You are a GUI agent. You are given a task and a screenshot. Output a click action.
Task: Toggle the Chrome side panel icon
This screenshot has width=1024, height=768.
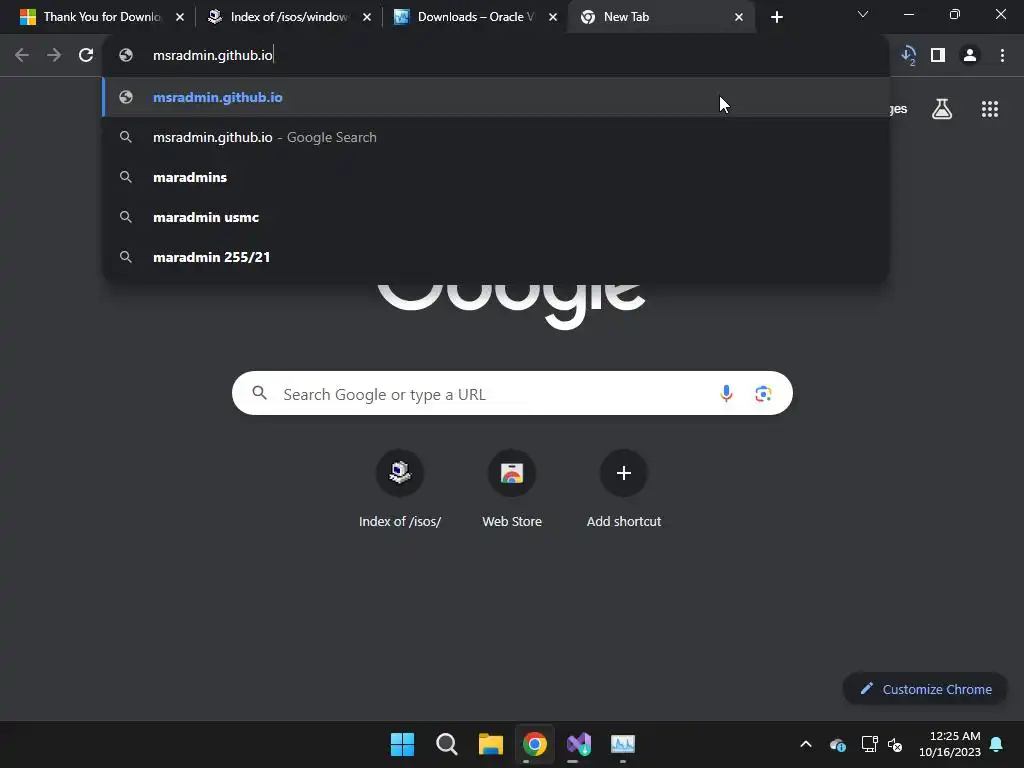click(938, 56)
